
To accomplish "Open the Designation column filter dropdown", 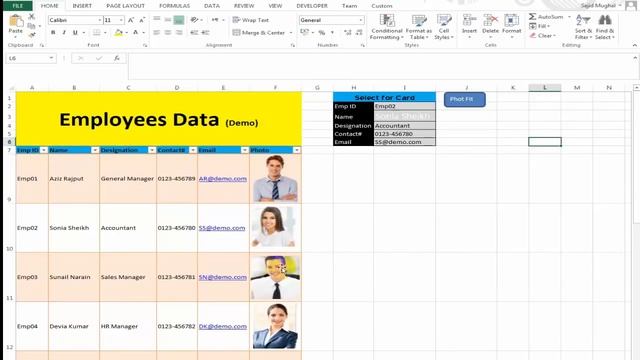I will point(152,150).
